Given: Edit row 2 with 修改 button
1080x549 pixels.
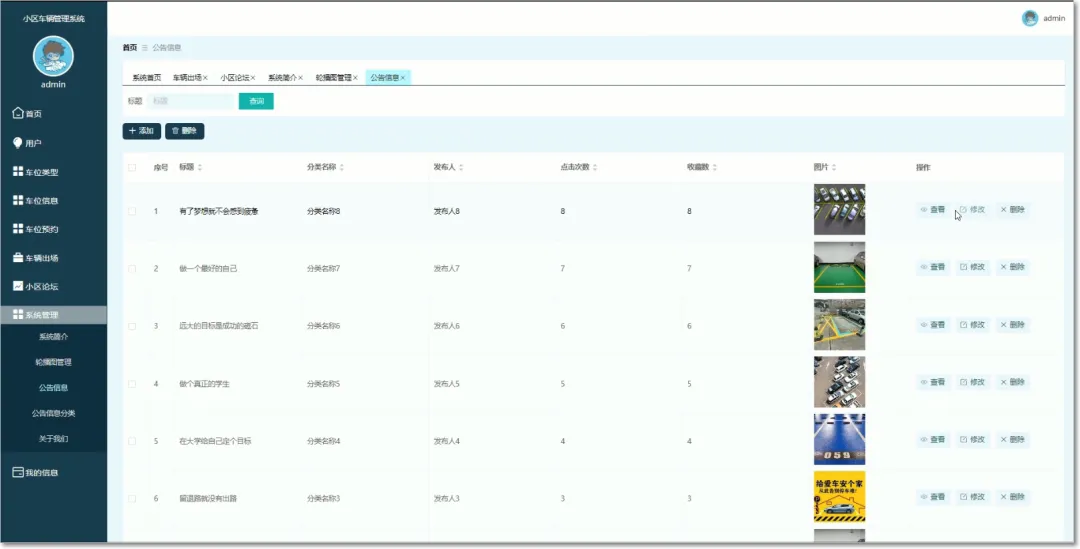Looking at the screenshot, I should point(973,267).
